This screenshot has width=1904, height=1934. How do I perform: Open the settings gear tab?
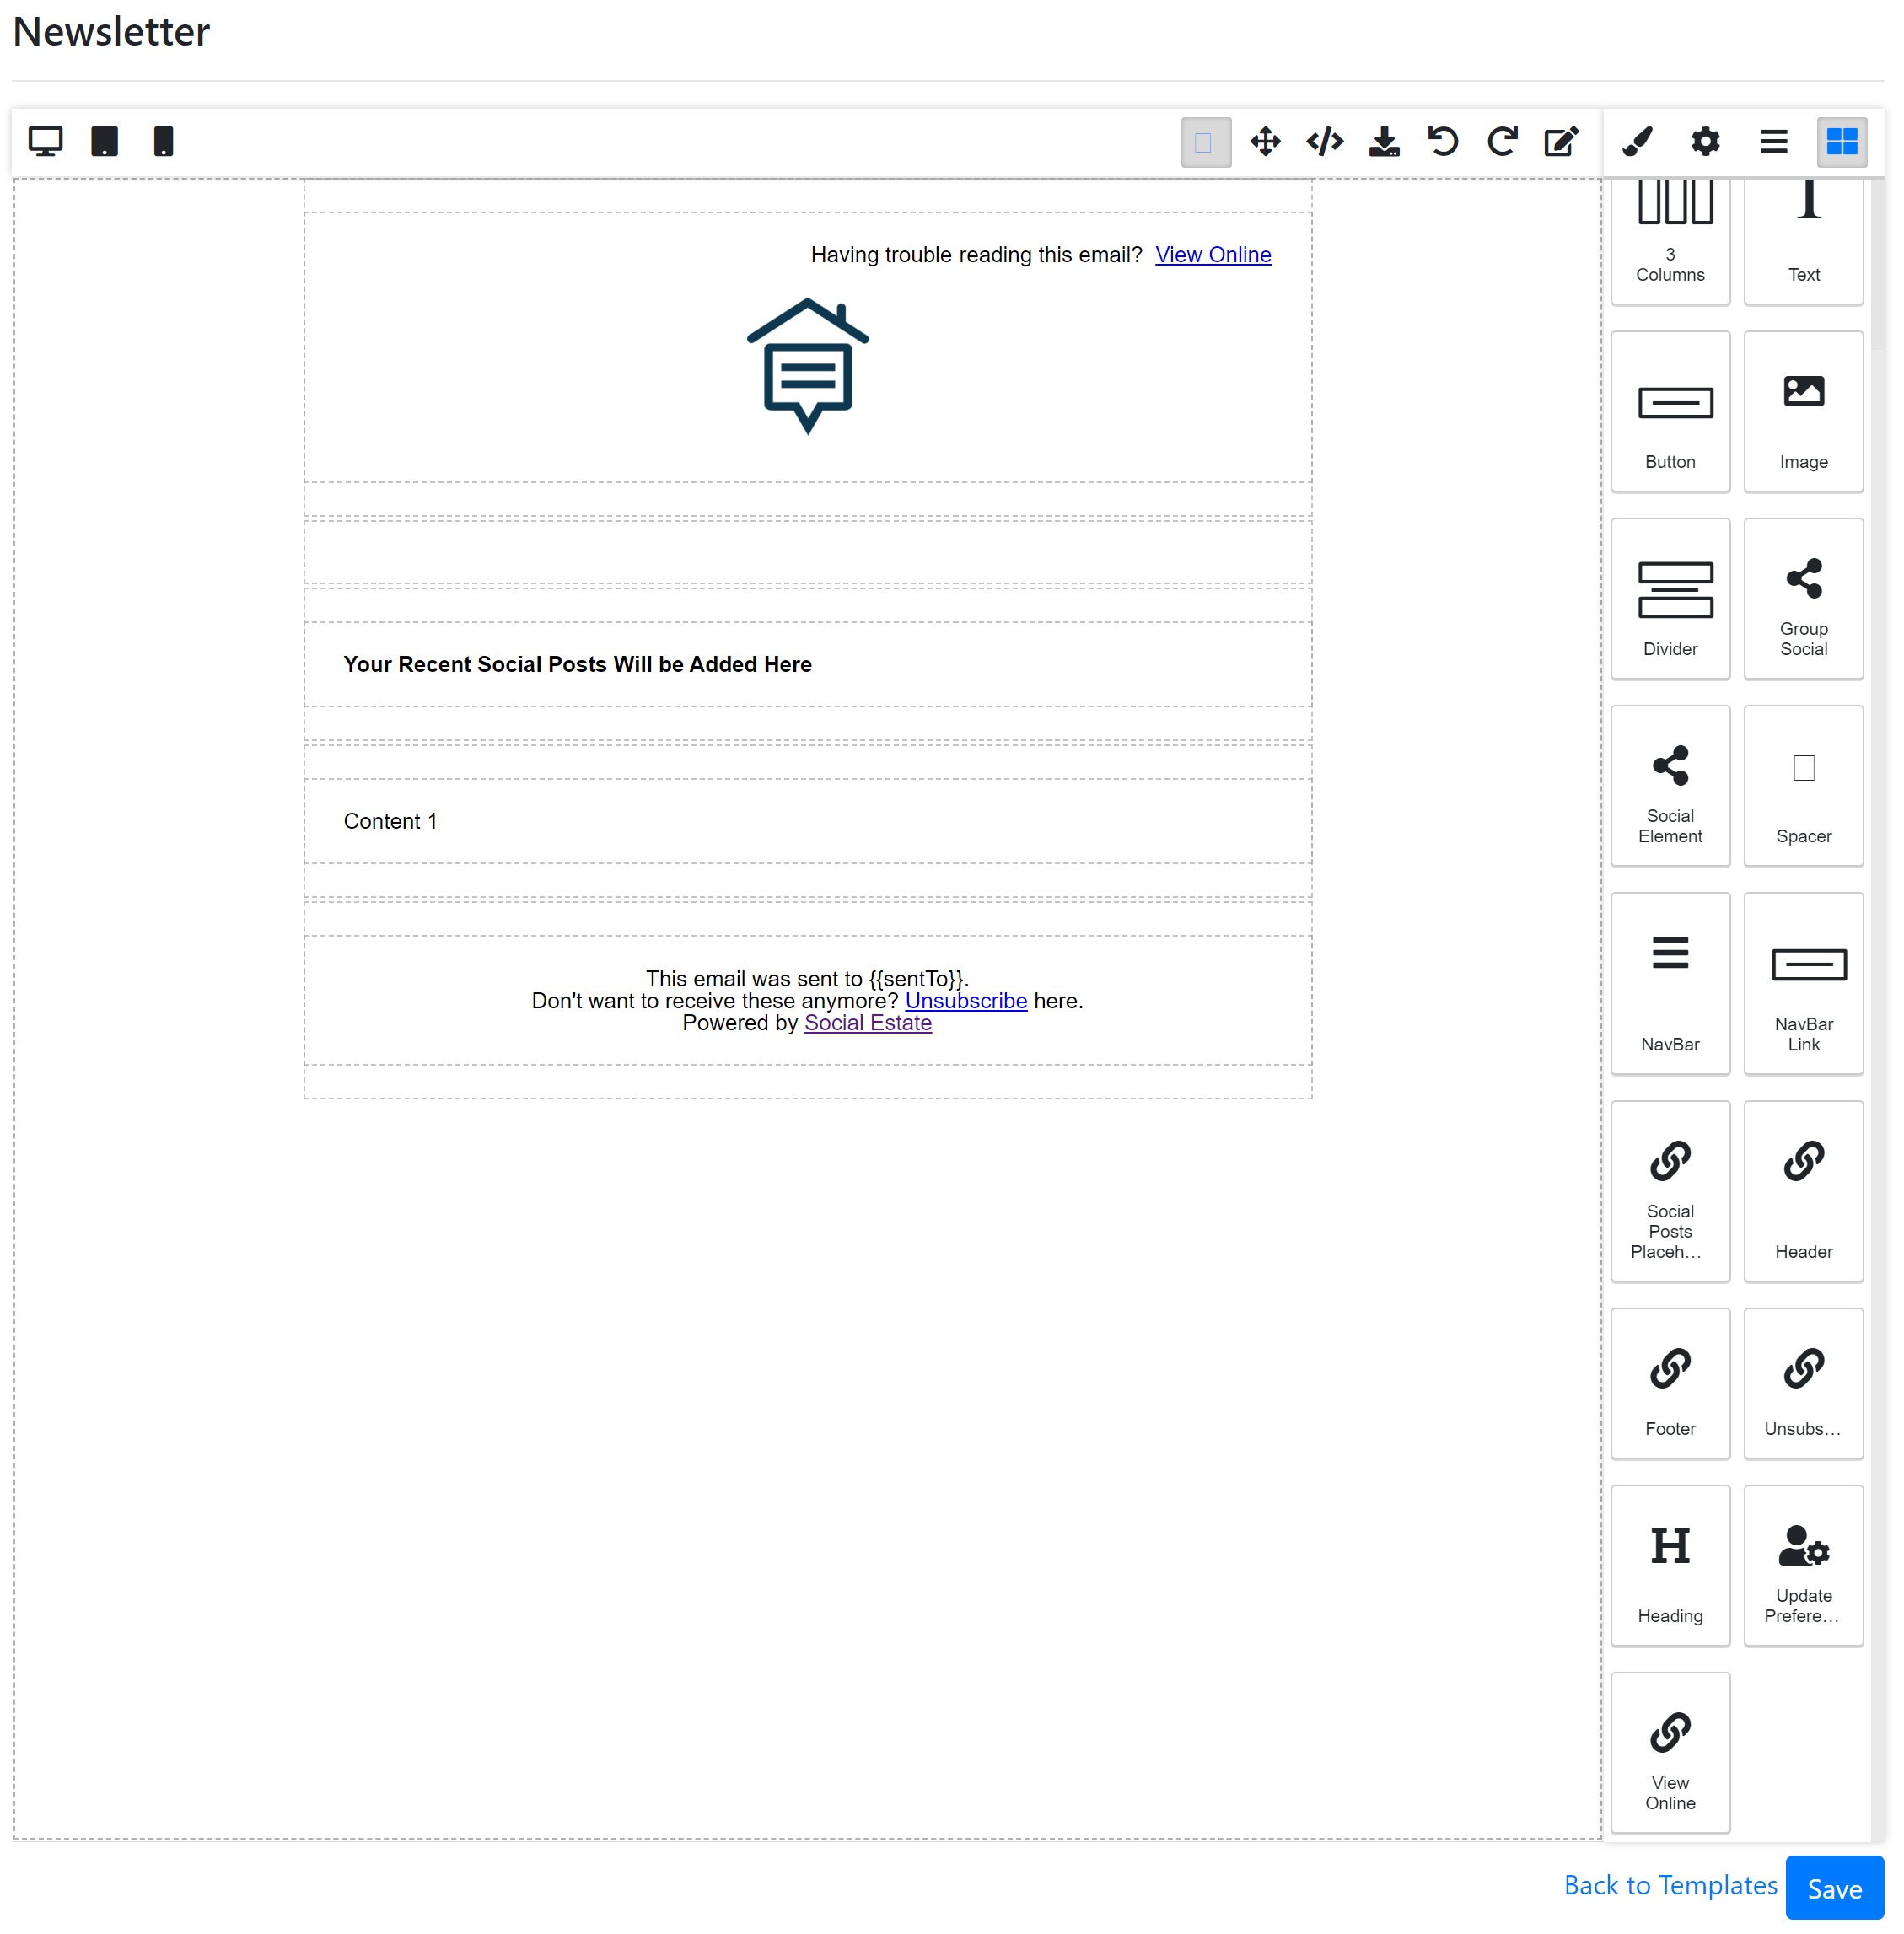coord(1705,142)
